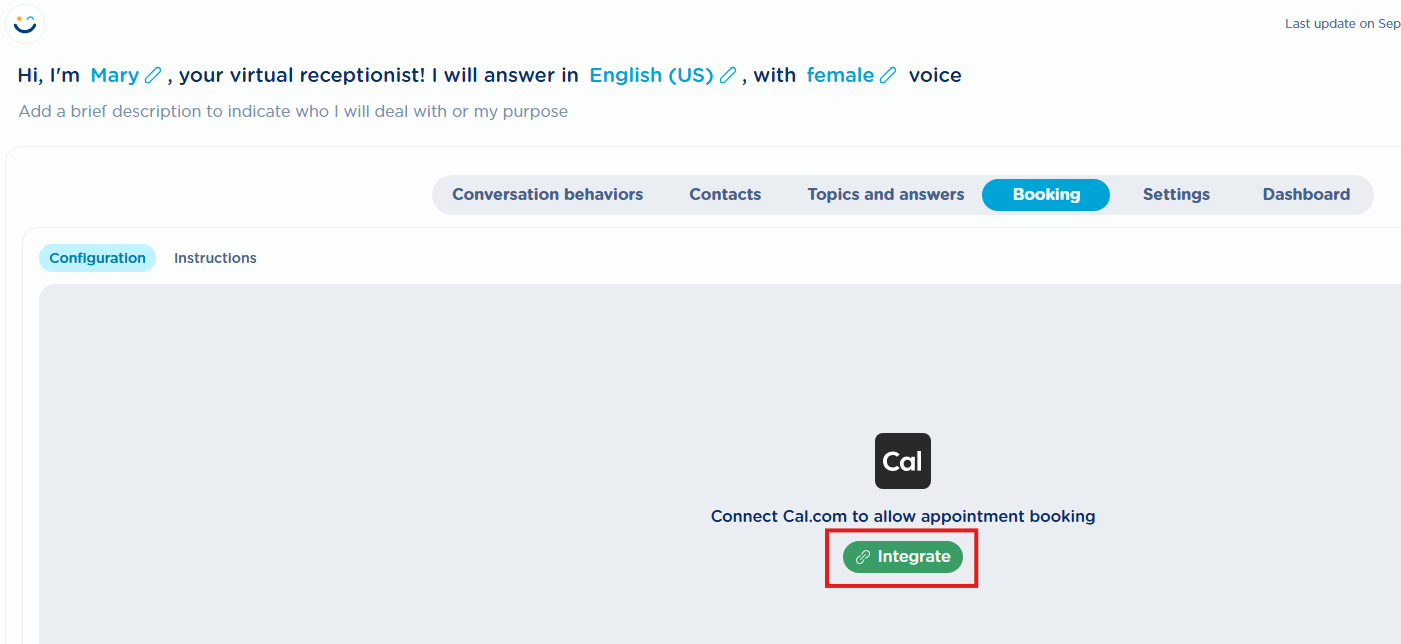Click the Cal.com logo icon

pos(903,461)
